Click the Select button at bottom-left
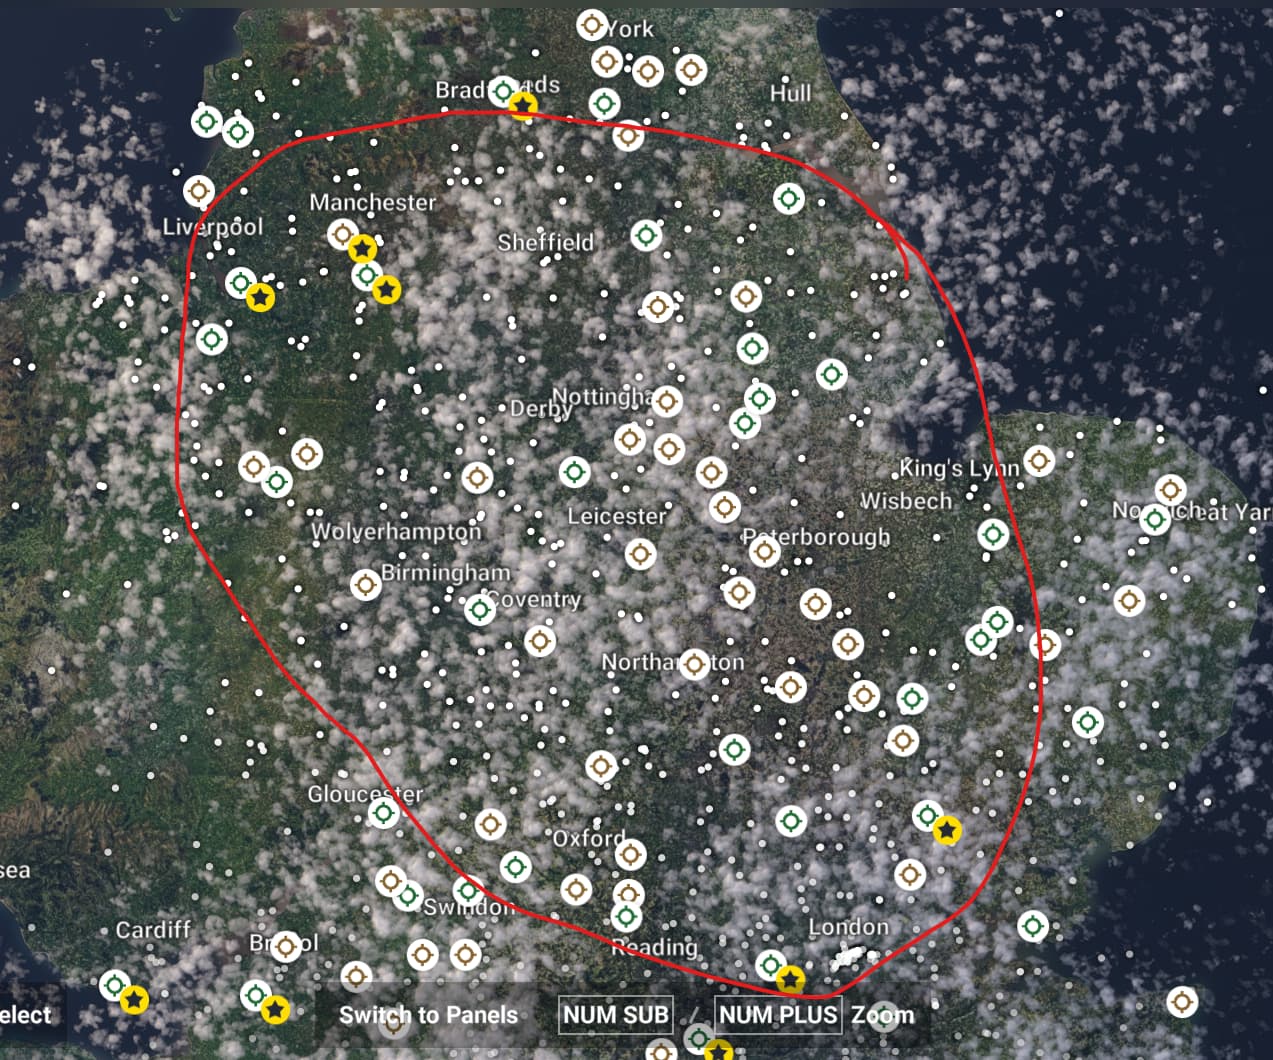This screenshot has width=1273, height=1060. (x=25, y=1016)
